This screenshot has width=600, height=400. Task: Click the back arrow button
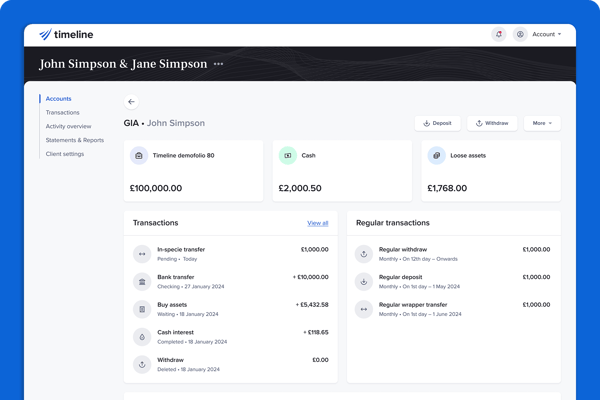pyautogui.click(x=131, y=101)
